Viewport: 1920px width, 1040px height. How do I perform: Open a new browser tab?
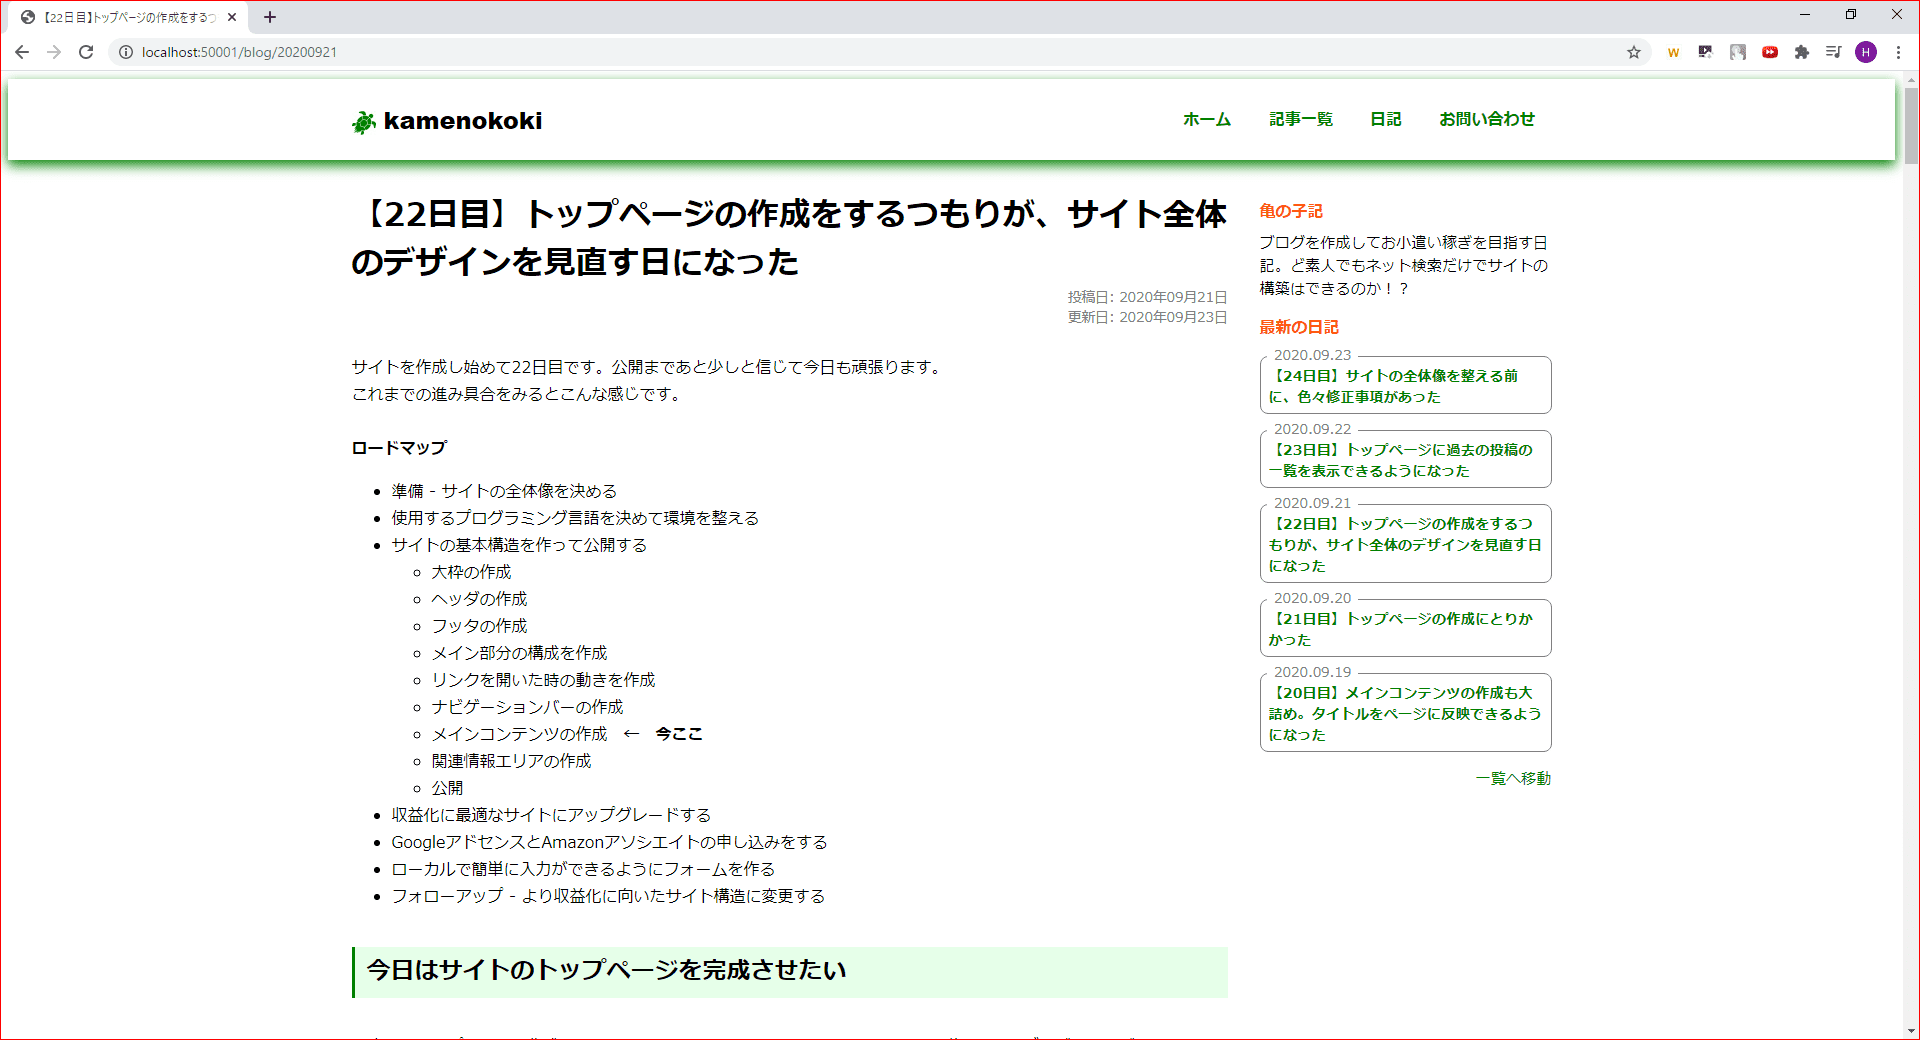270,16
